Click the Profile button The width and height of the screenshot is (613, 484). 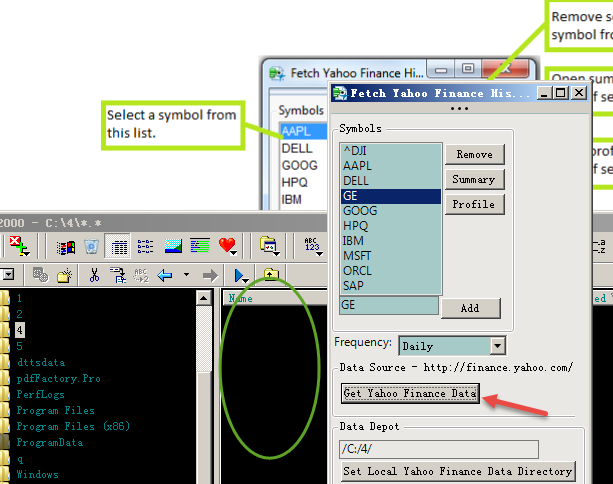pos(475,204)
